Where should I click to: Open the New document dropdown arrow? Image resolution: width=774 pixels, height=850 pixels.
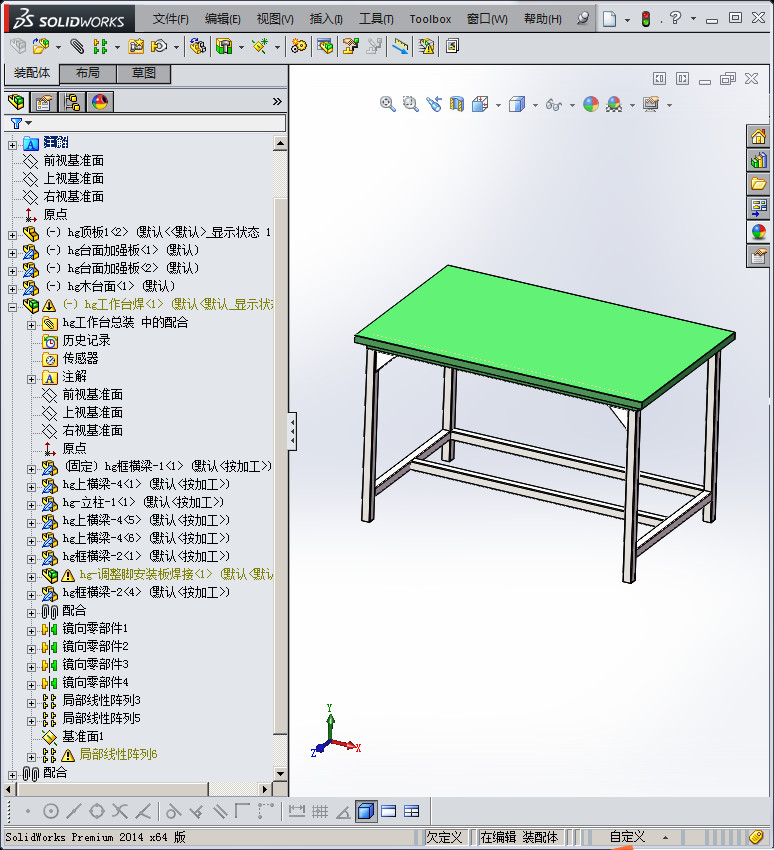coord(627,20)
